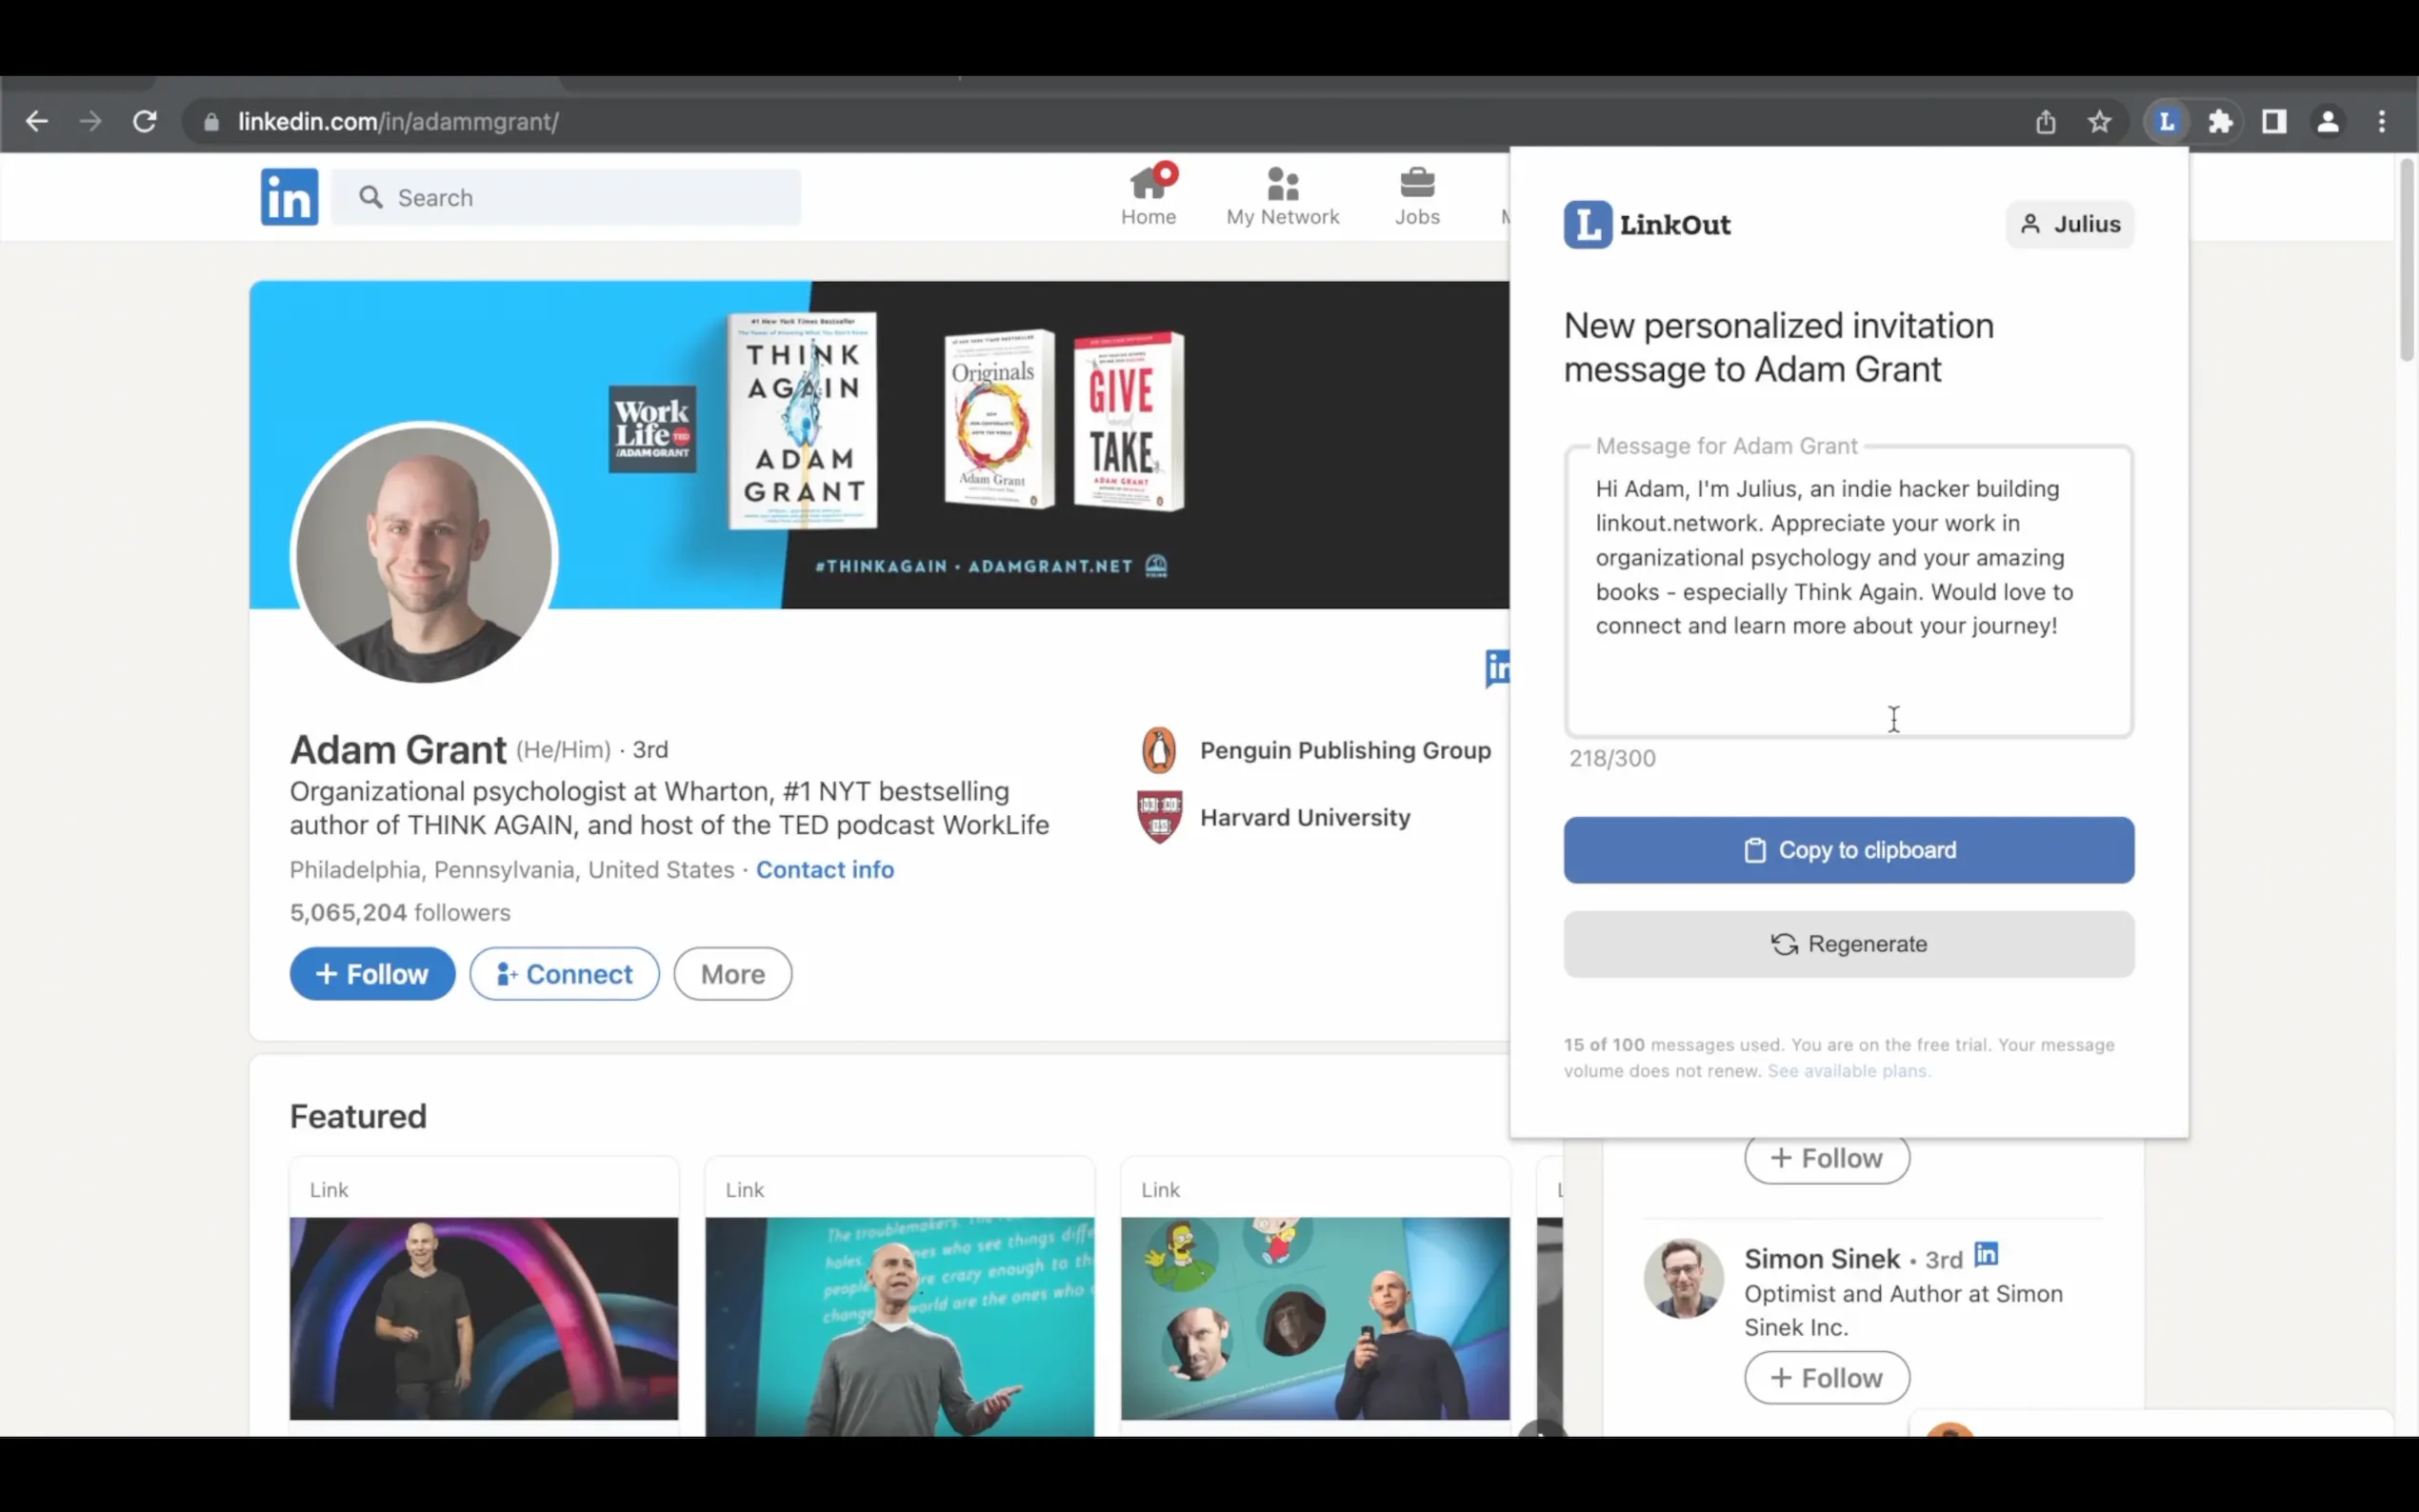The width and height of the screenshot is (2419, 1512).
Task: Click the LinkedIn logo
Action: tap(289, 197)
